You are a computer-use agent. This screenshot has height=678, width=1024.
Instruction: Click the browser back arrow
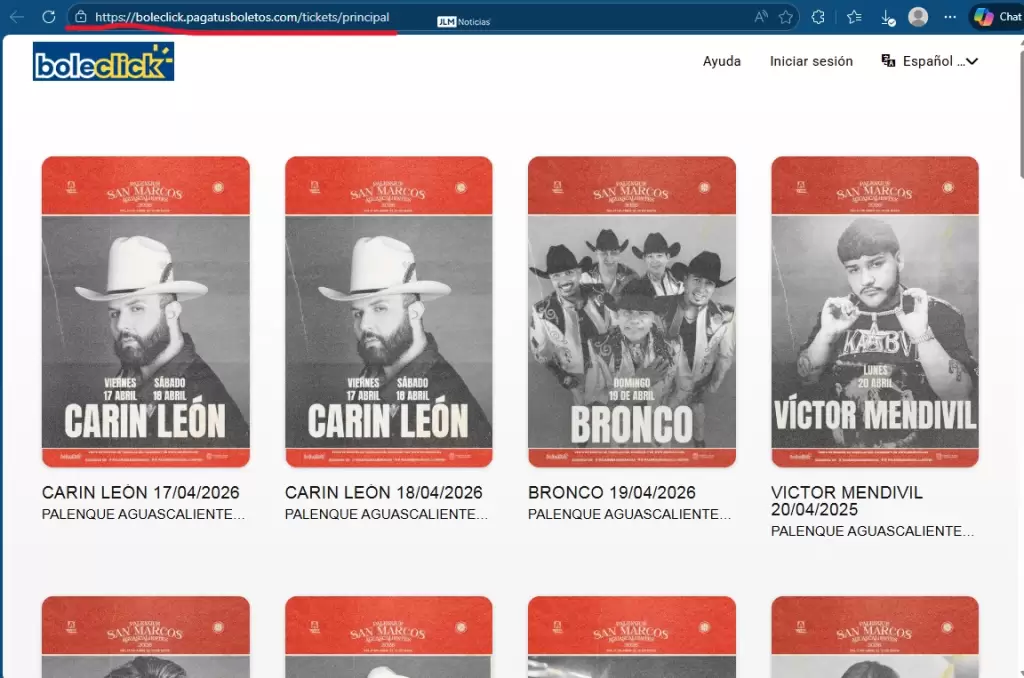(x=17, y=17)
